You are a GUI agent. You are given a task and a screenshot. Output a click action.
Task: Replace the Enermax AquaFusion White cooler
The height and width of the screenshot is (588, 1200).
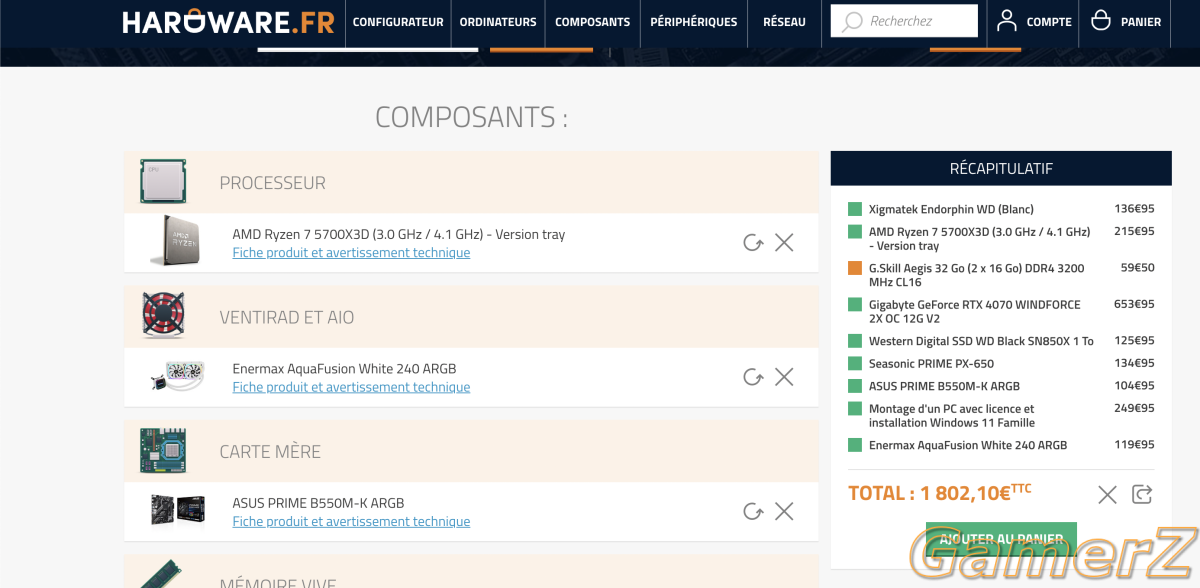(x=753, y=377)
